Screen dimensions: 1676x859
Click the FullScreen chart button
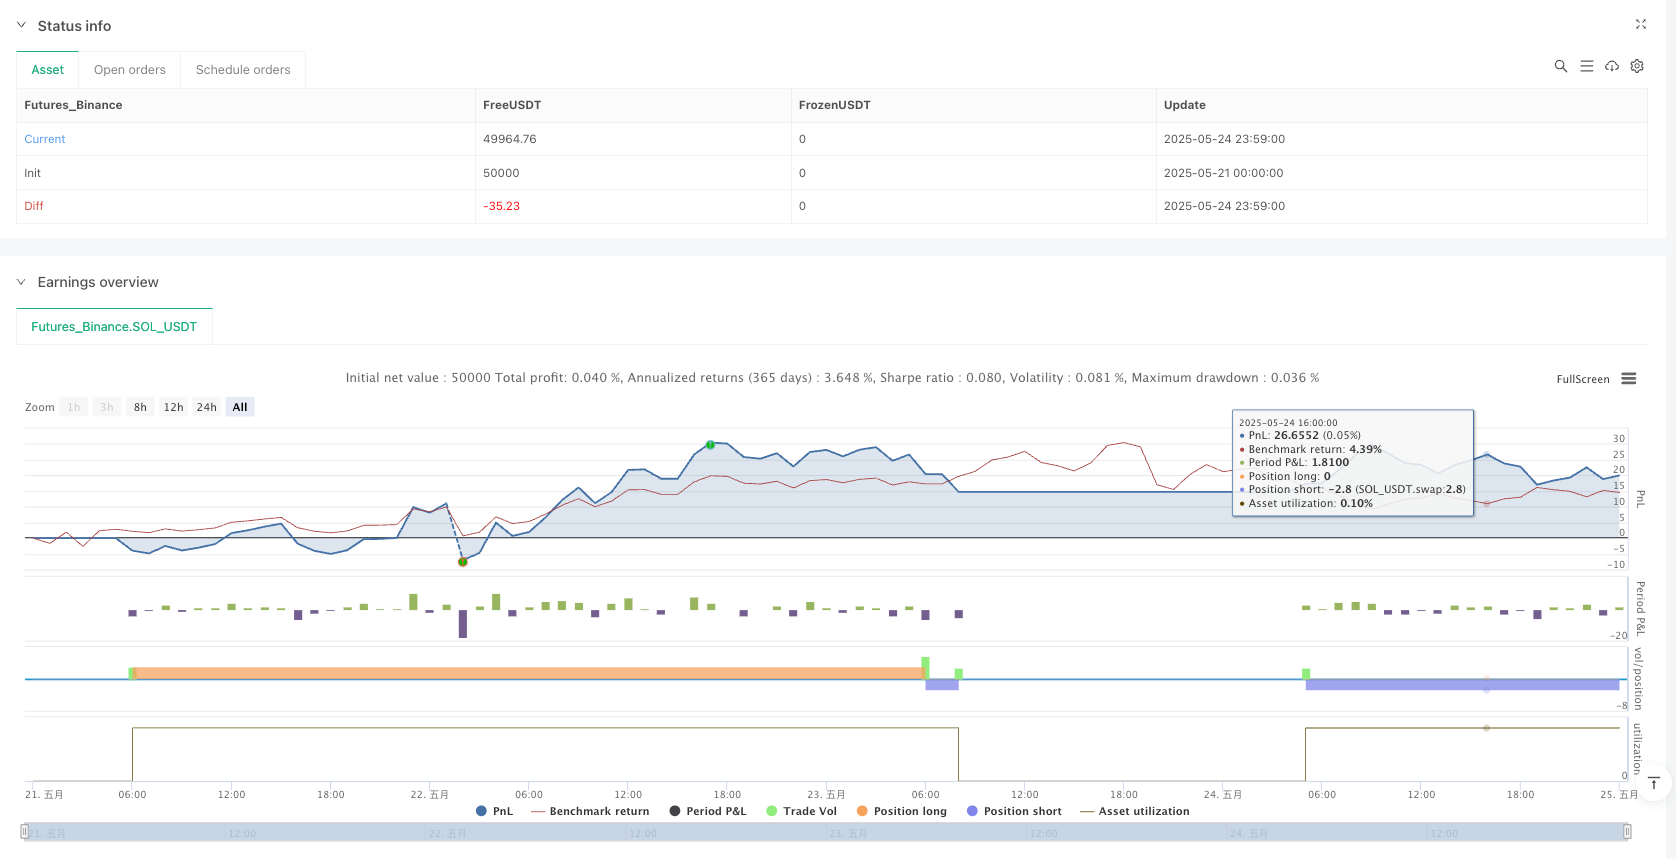click(x=1582, y=379)
